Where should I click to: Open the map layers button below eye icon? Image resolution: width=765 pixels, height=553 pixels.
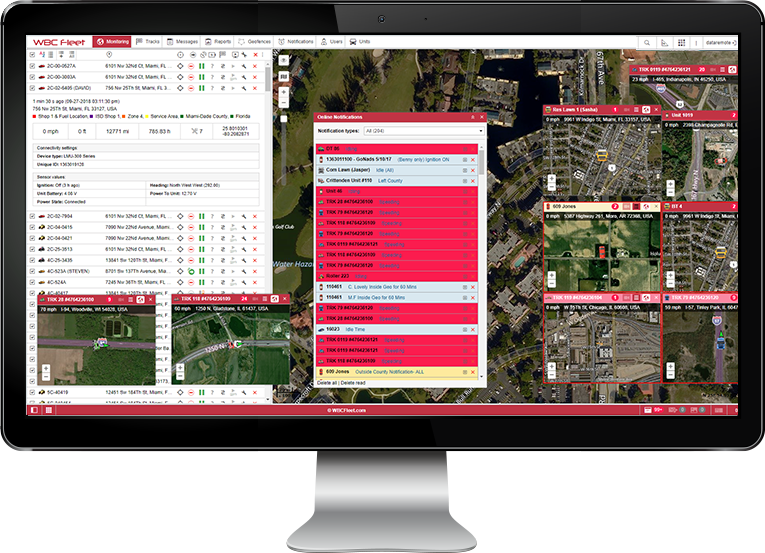point(284,77)
